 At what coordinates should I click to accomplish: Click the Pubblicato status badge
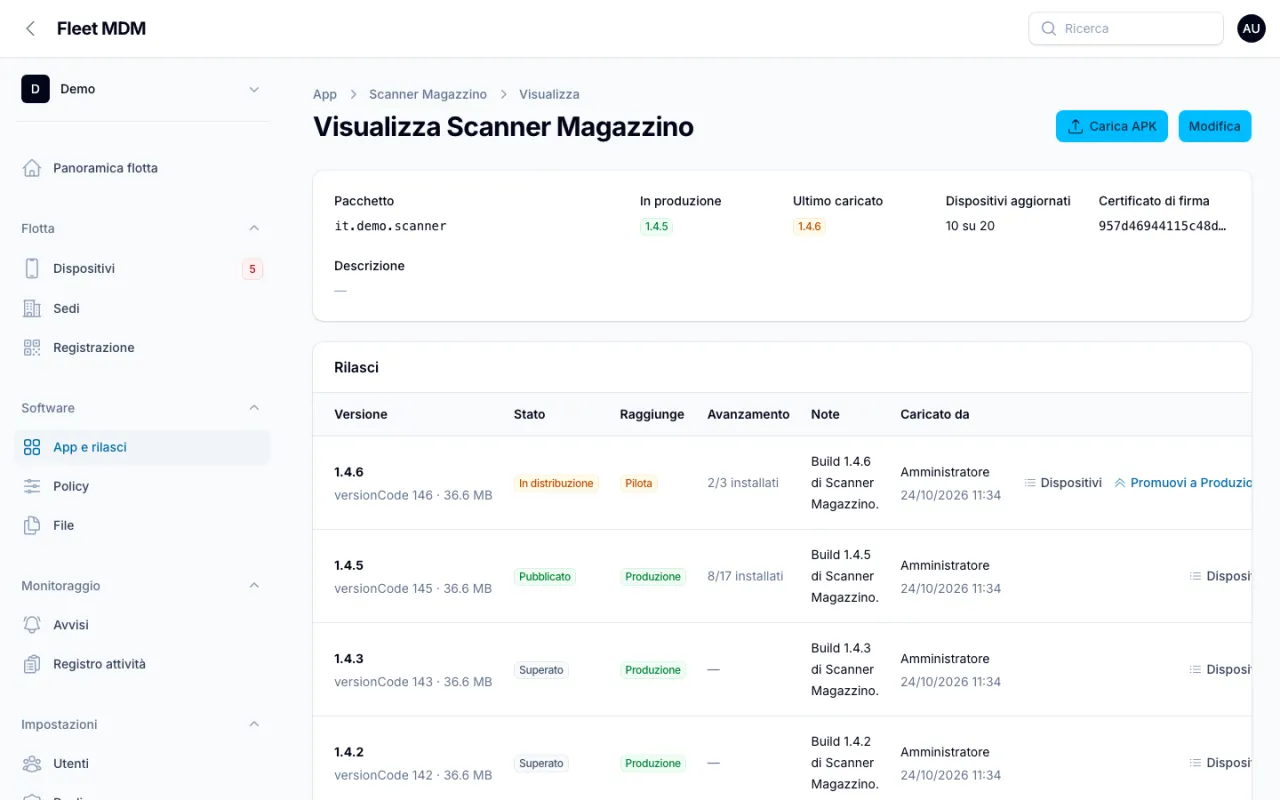point(545,577)
